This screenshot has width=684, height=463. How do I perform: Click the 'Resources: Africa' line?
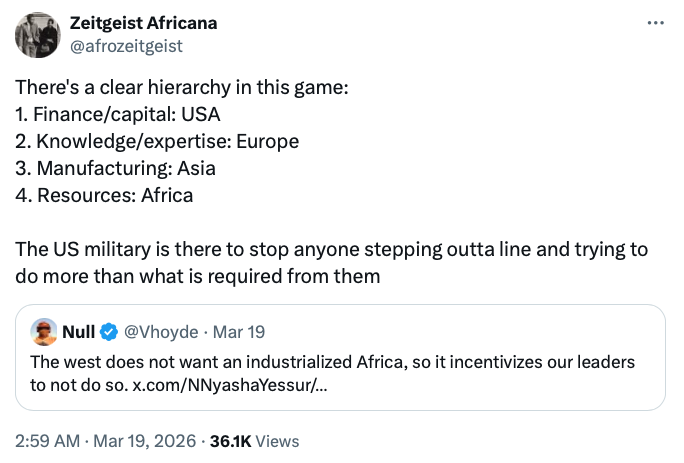104,195
